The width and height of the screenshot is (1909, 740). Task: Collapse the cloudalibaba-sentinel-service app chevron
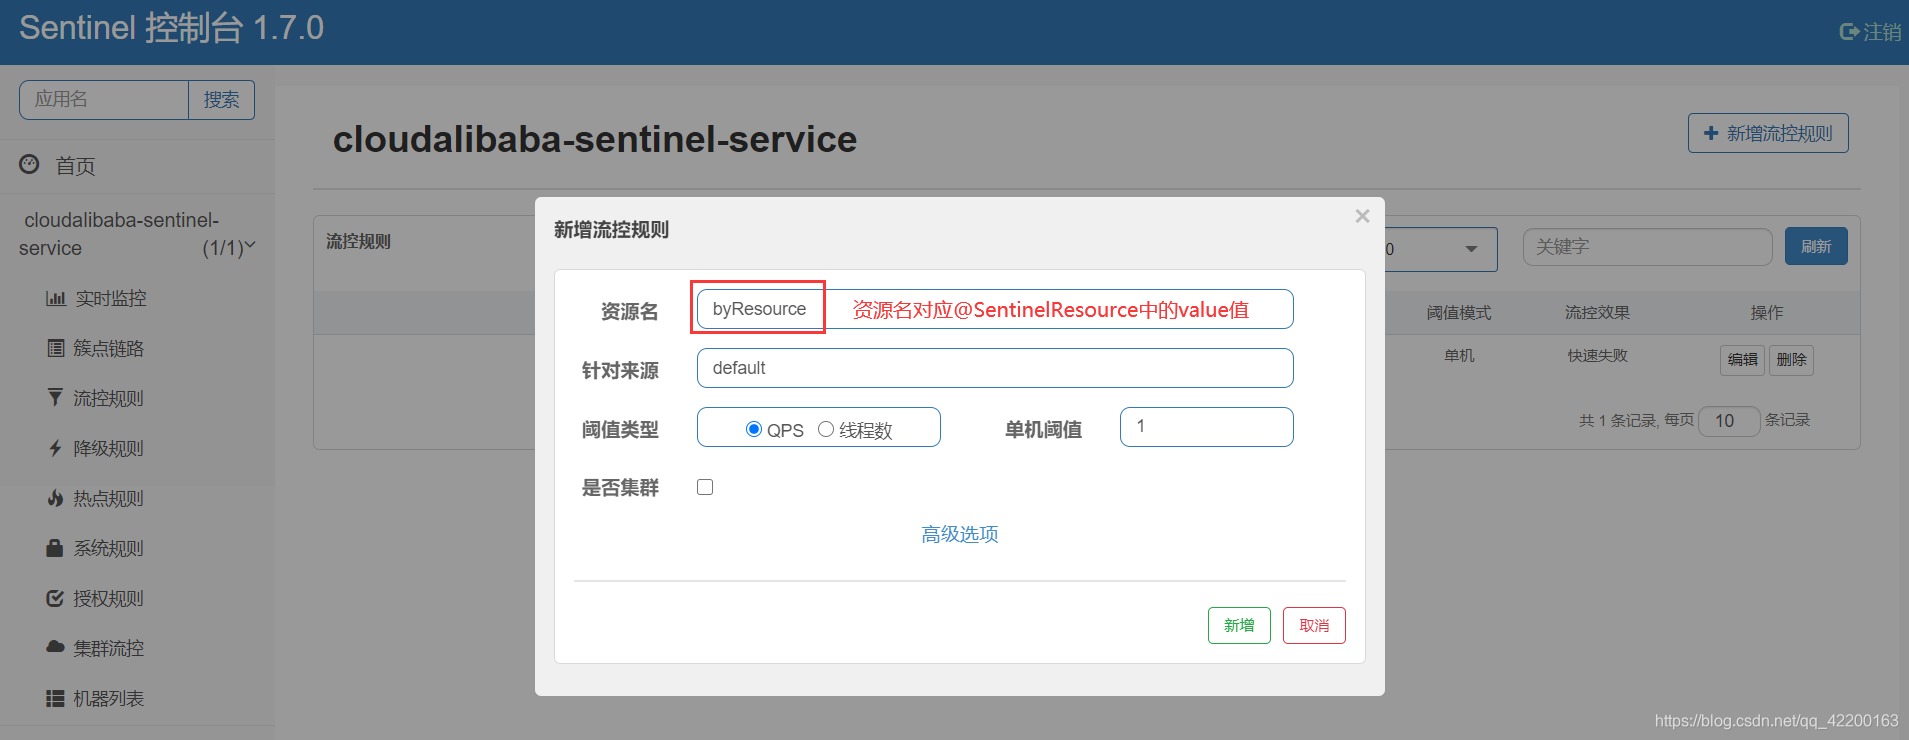coord(250,245)
